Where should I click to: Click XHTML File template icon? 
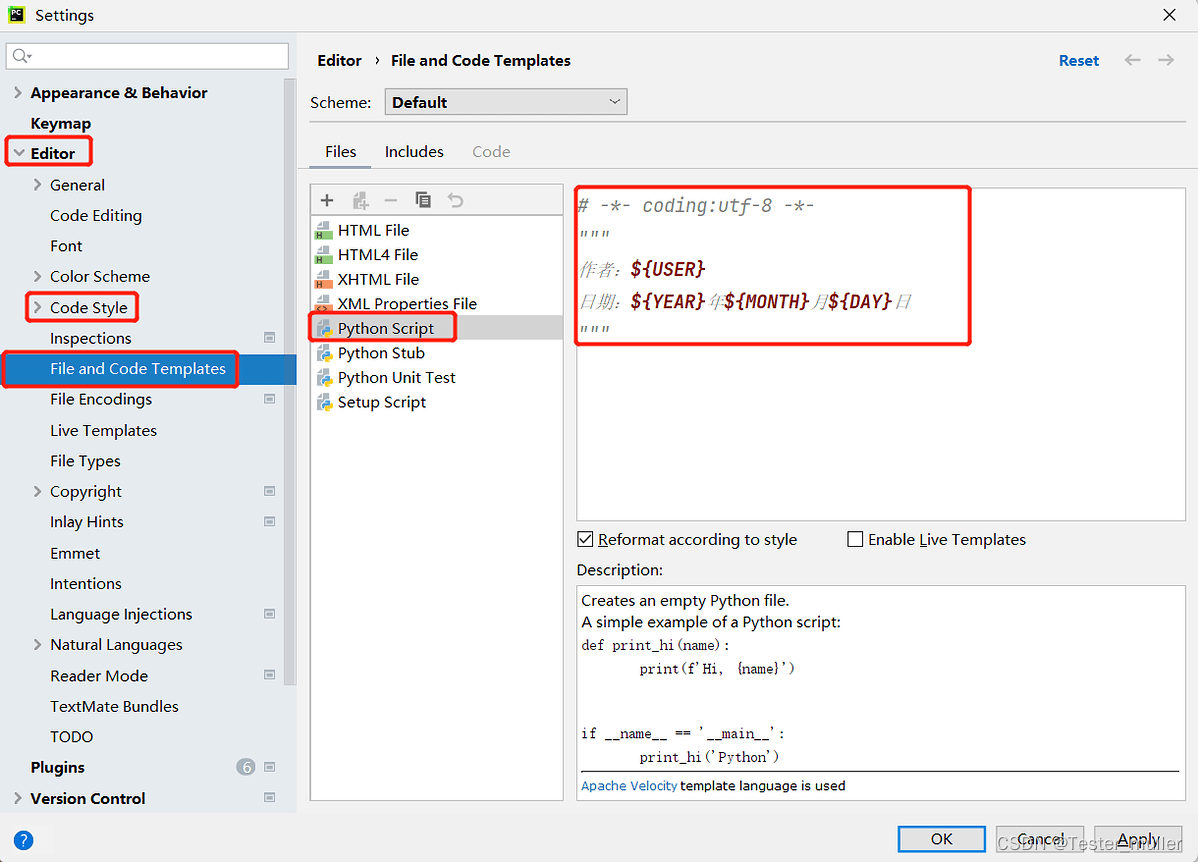pyautogui.click(x=324, y=279)
